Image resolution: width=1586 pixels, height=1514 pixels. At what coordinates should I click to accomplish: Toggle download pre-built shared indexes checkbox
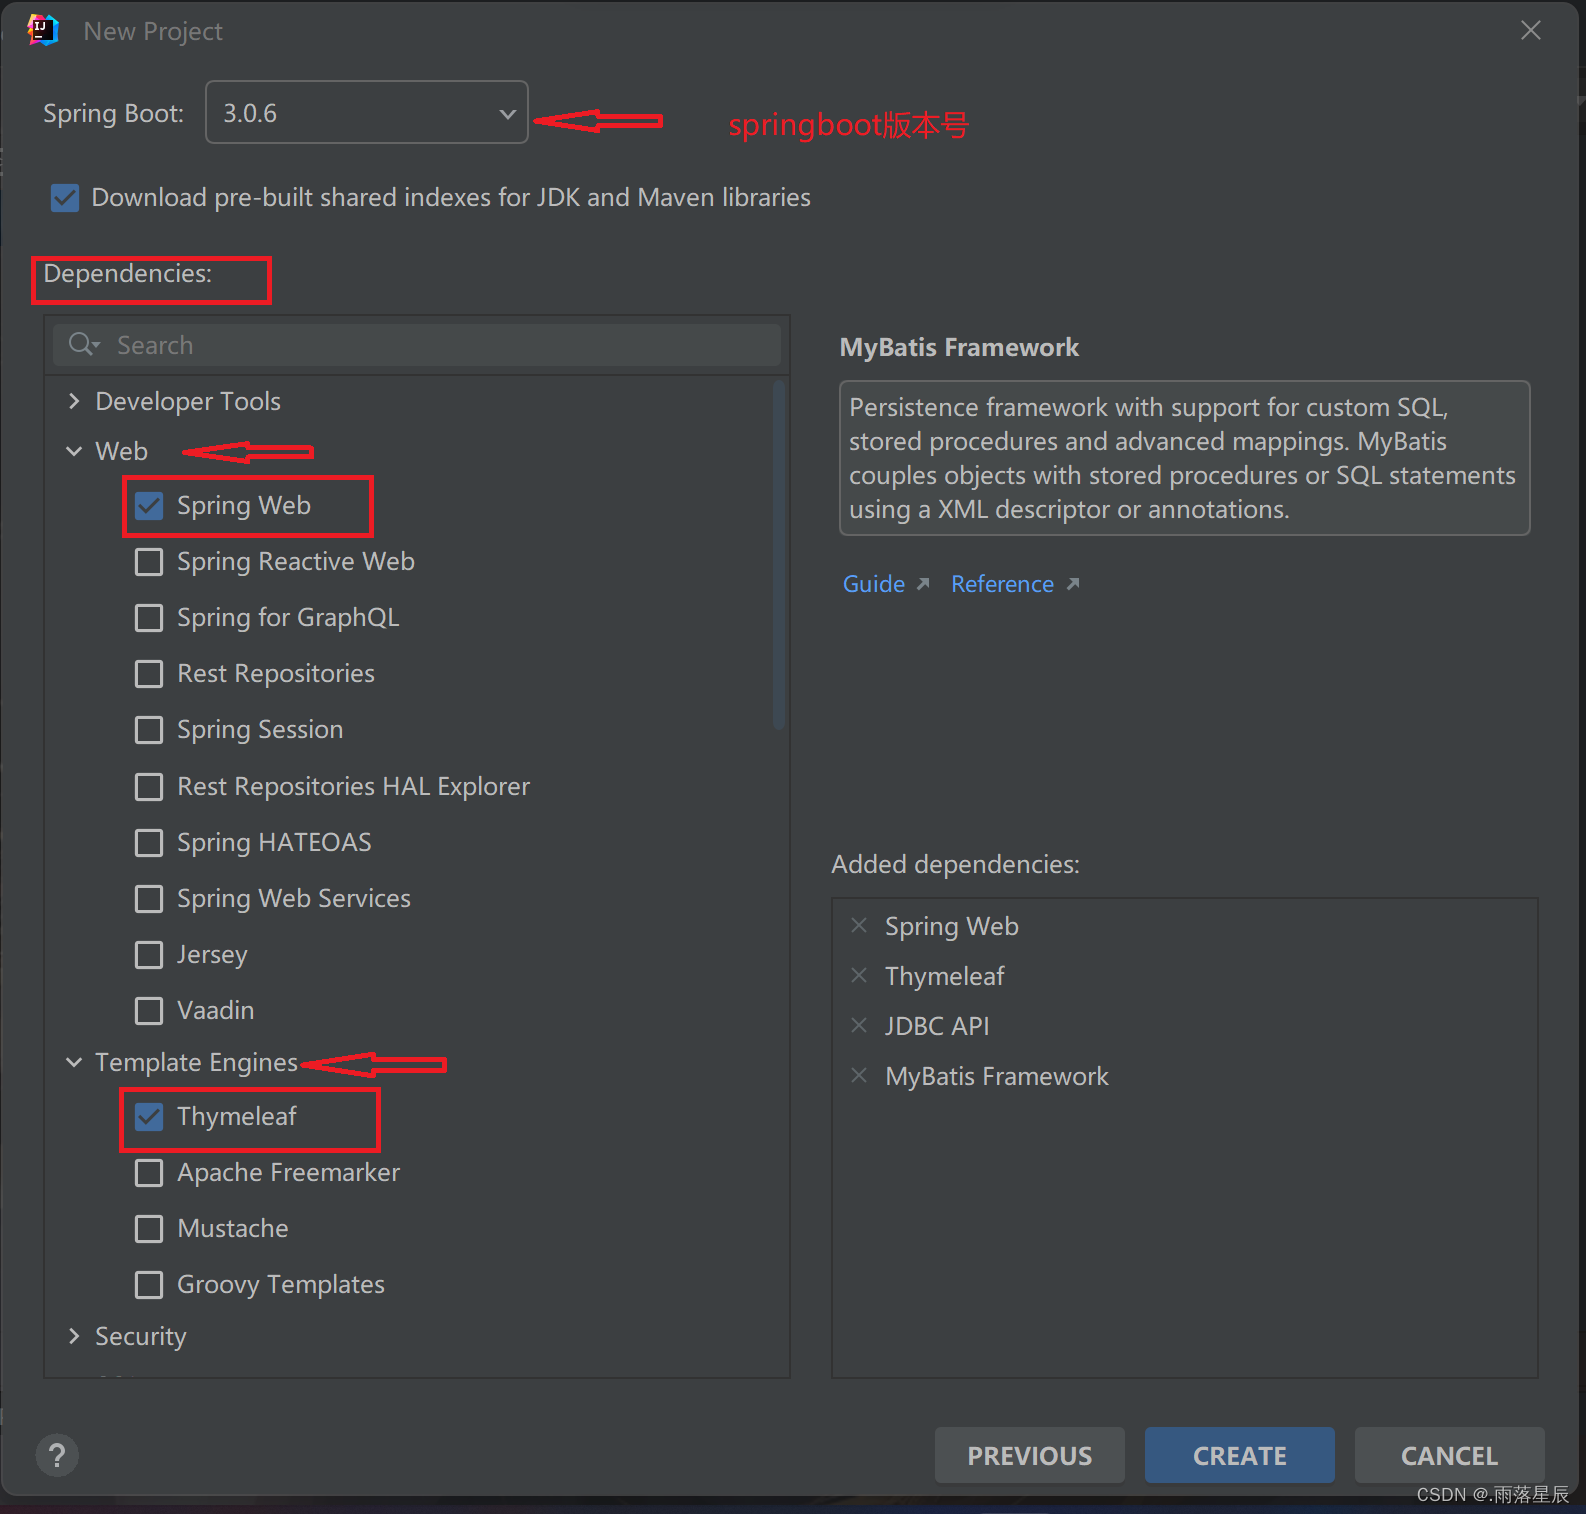(65, 197)
